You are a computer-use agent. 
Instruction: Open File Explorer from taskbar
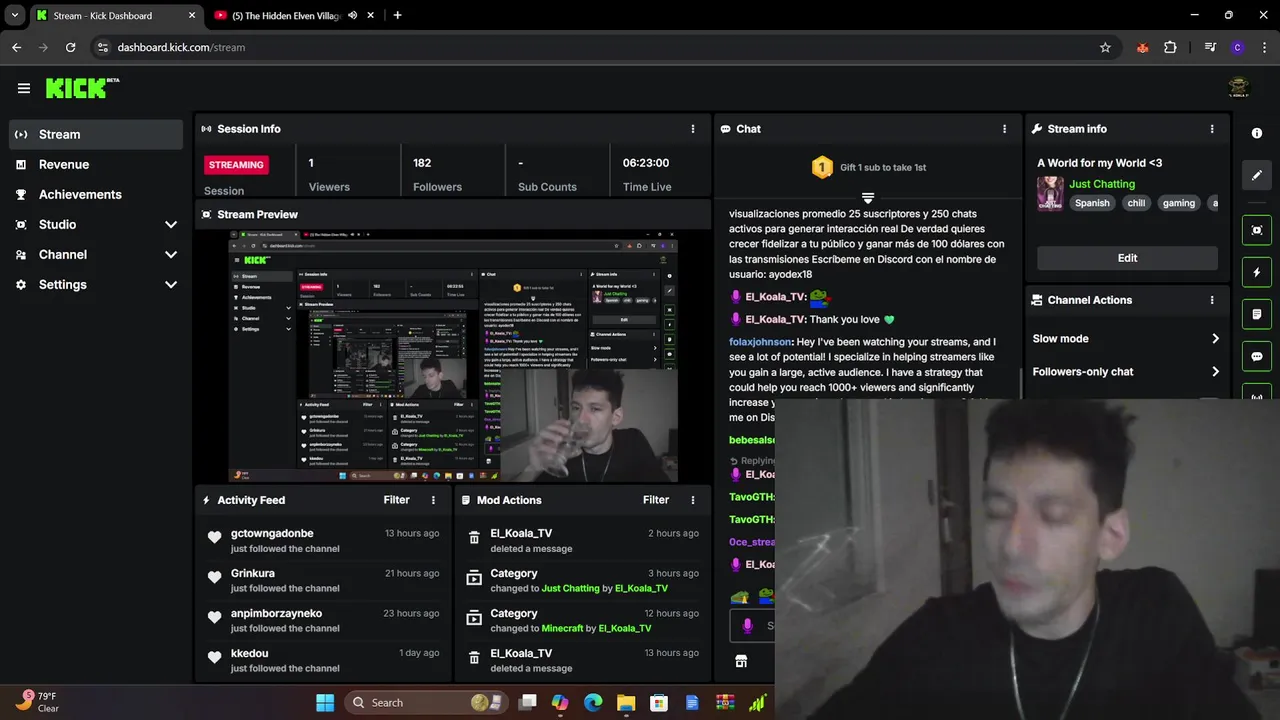[626, 702]
